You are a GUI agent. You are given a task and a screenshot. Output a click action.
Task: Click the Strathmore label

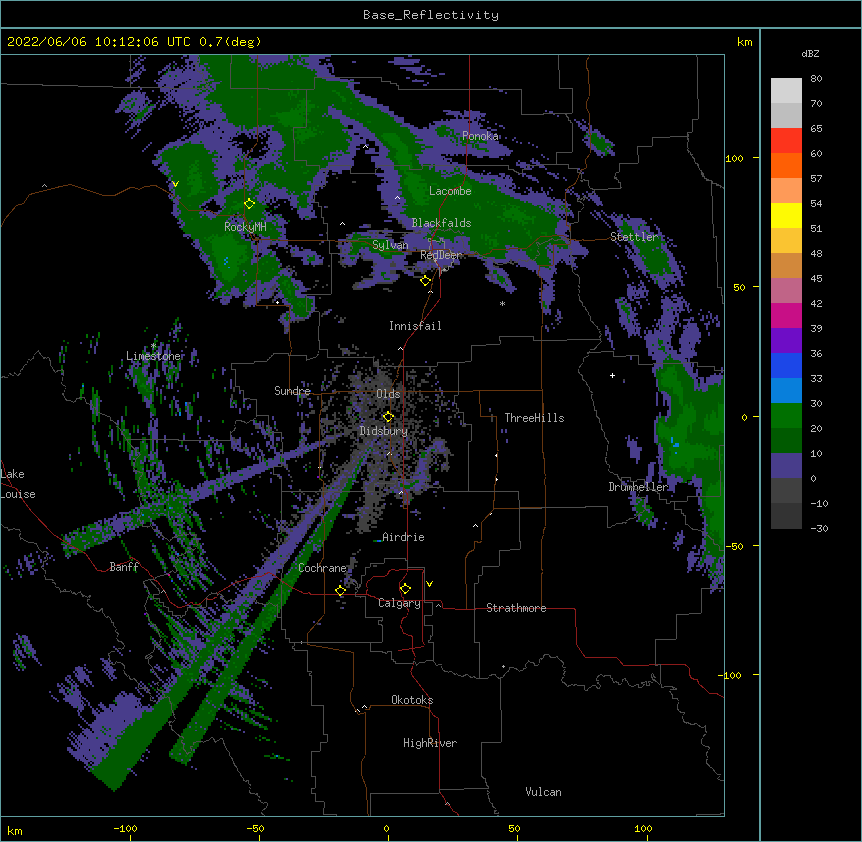(516, 608)
